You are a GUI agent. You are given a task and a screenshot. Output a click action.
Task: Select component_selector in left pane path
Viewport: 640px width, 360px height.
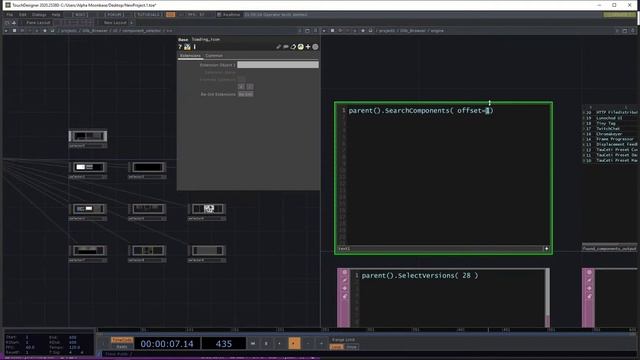click(x=142, y=31)
